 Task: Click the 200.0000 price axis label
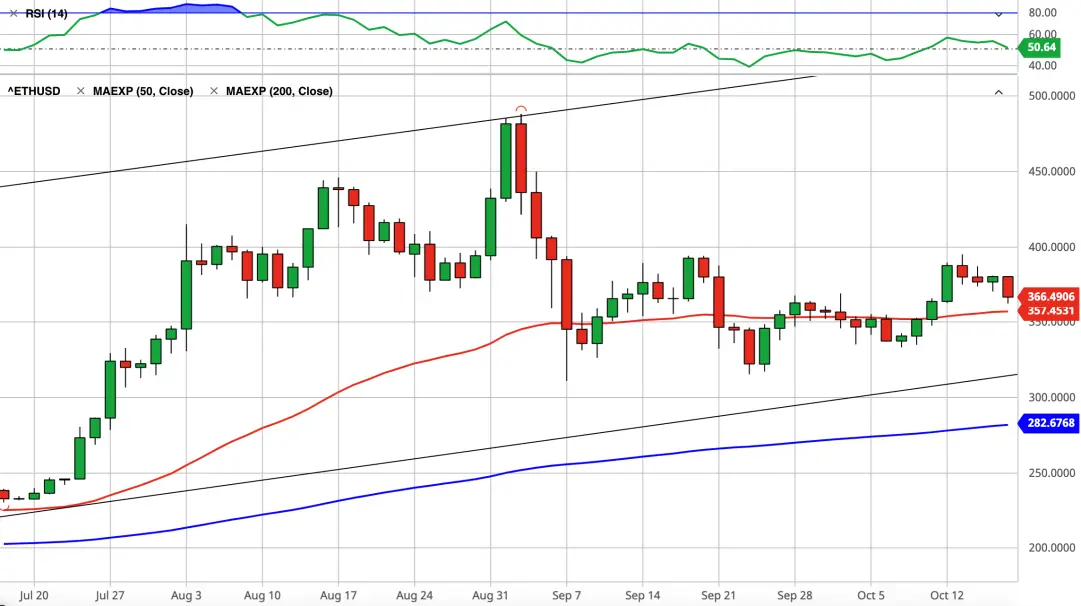tap(1051, 548)
